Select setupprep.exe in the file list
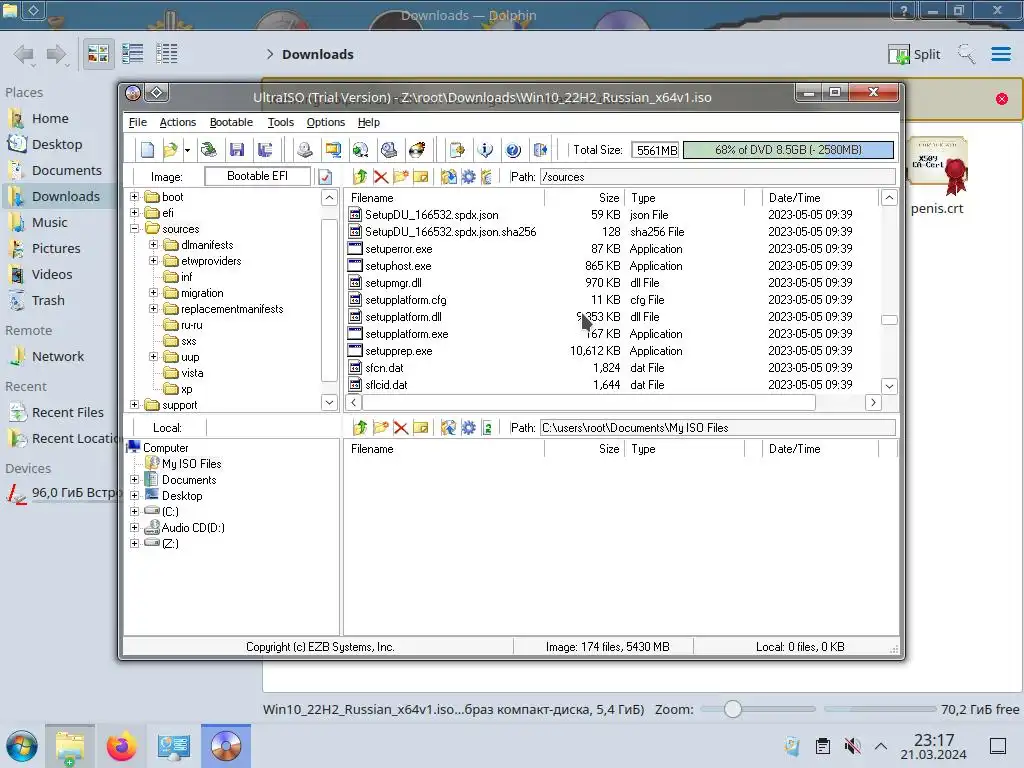This screenshot has width=1024, height=768. click(398, 351)
